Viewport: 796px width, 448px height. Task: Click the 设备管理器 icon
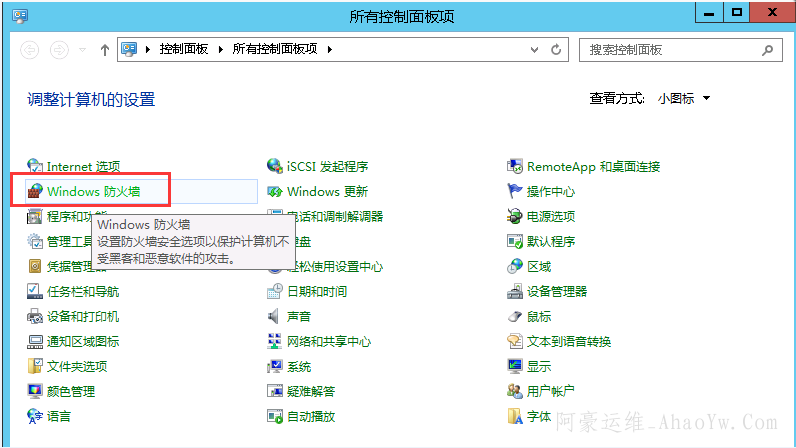click(515, 291)
